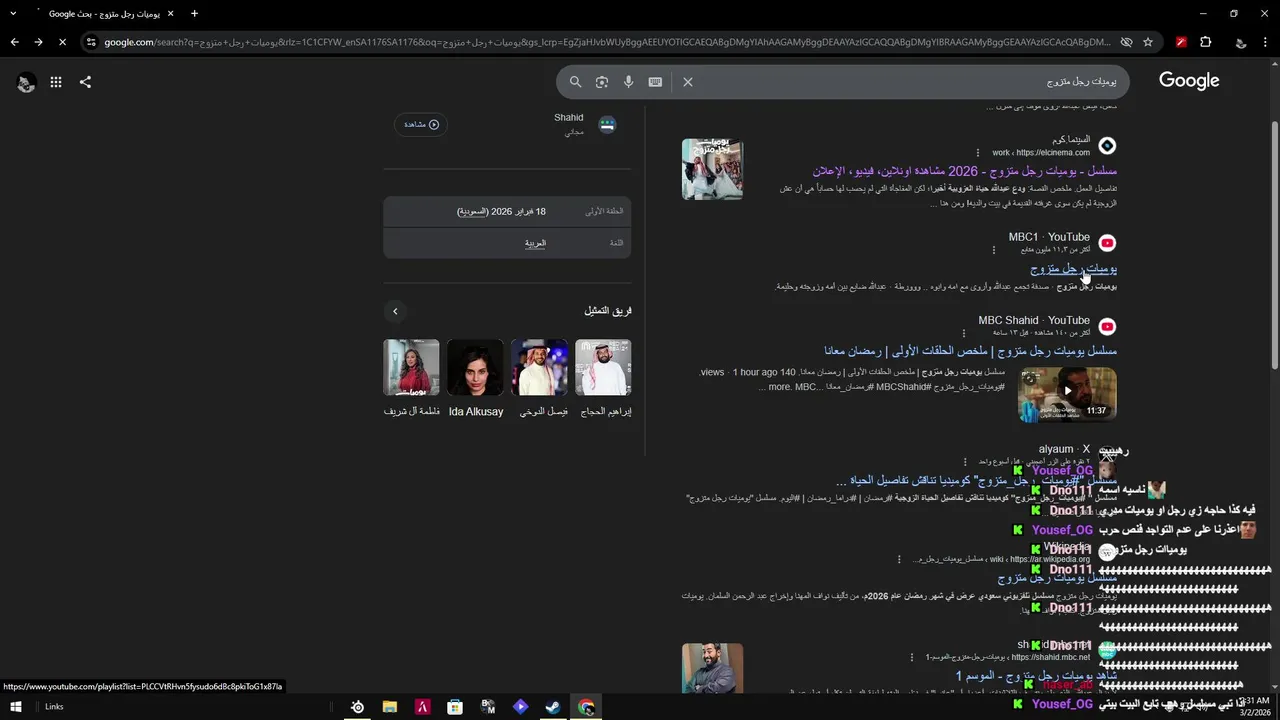Open File Explorer from the taskbar
Viewport: 1280px width, 720px height.
390,707
